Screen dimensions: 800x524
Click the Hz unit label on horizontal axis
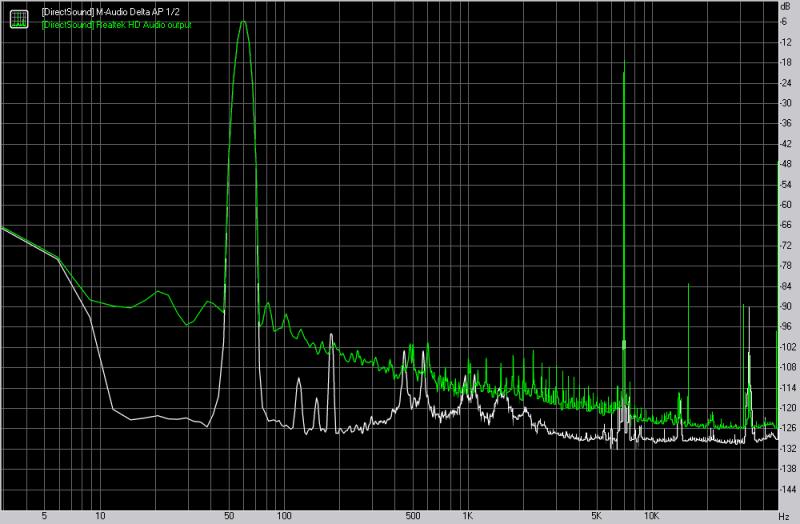(782, 516)
